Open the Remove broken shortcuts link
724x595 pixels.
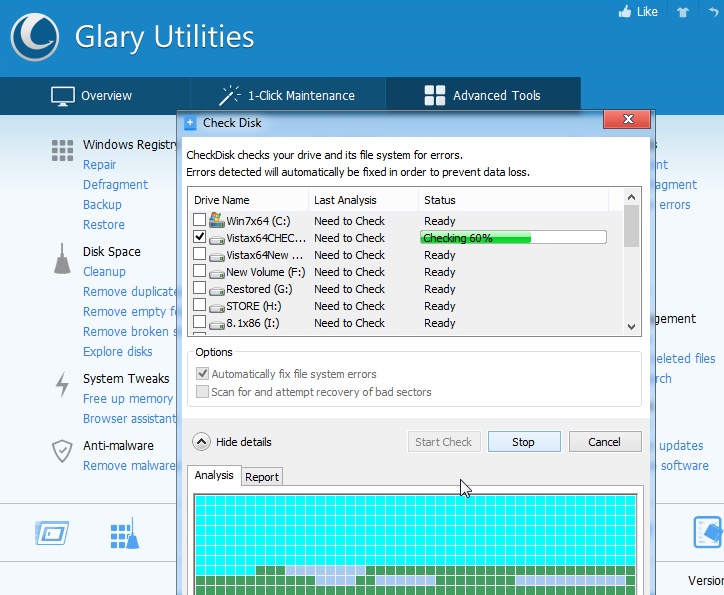129,331
